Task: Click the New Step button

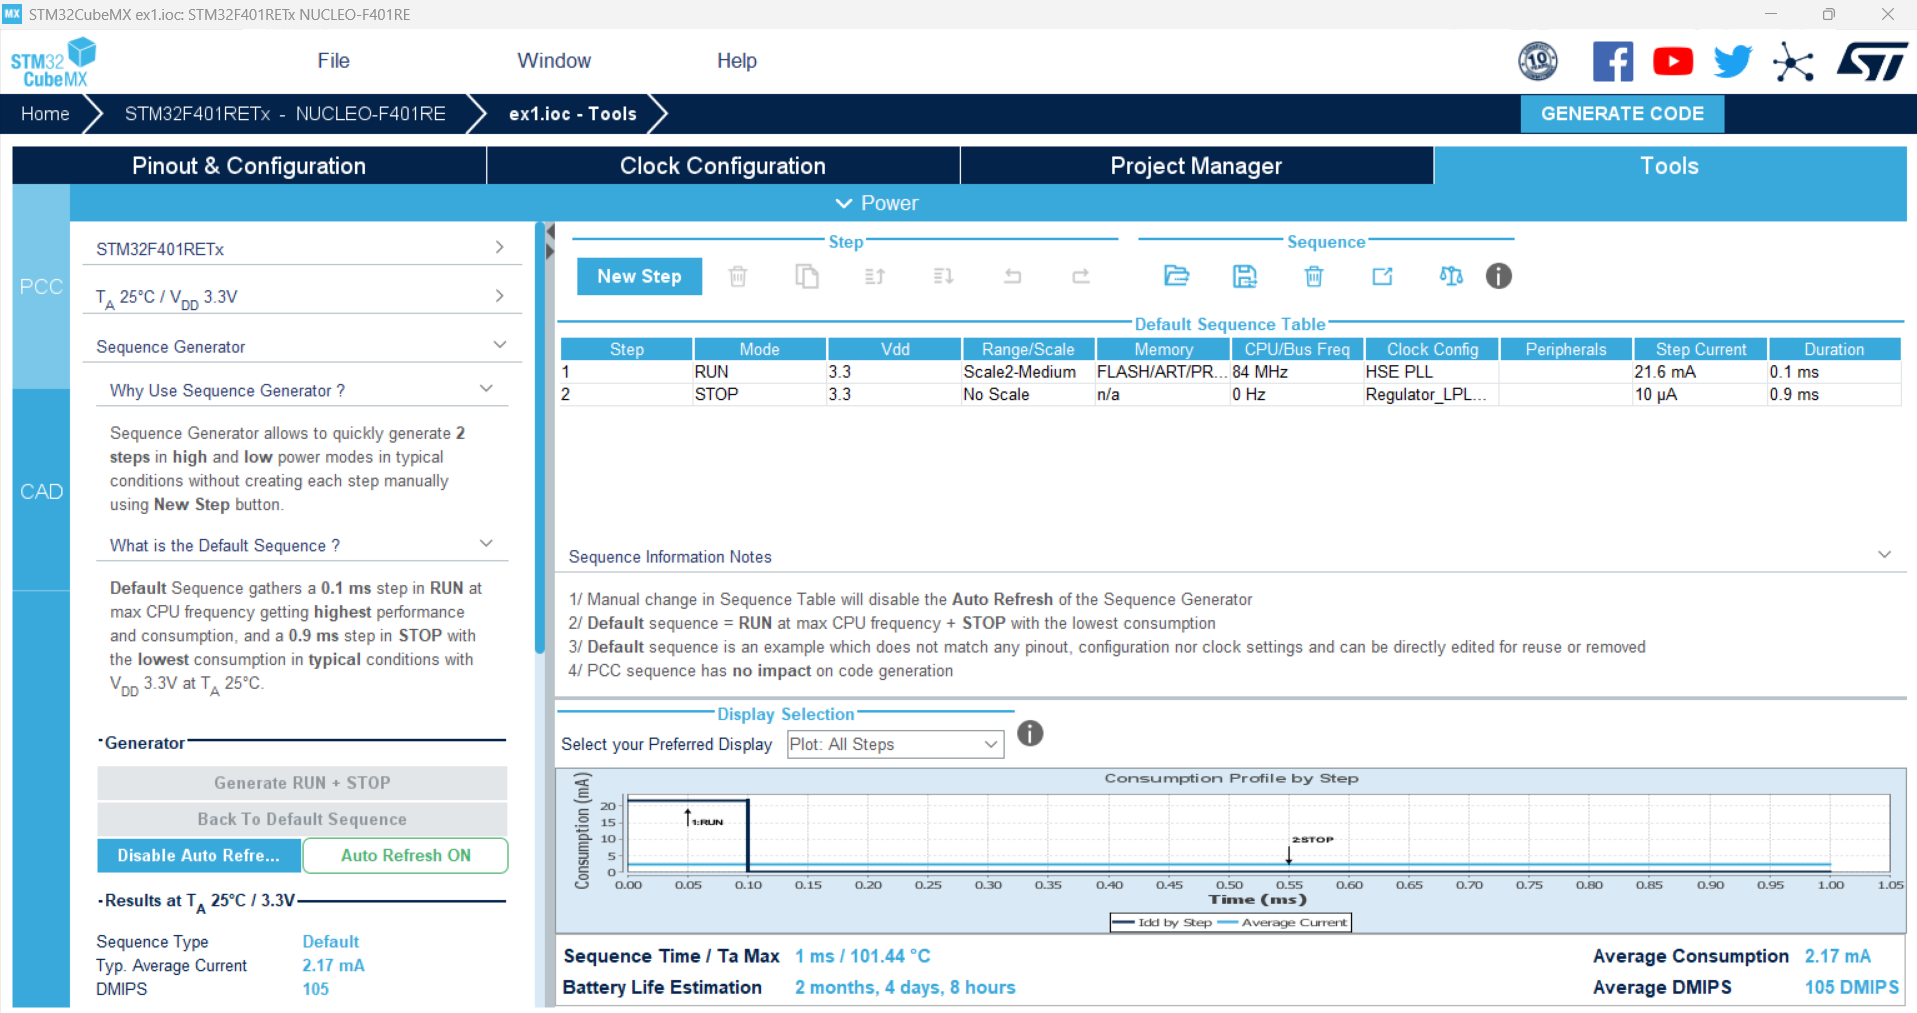Action: [x=639, y=276]
